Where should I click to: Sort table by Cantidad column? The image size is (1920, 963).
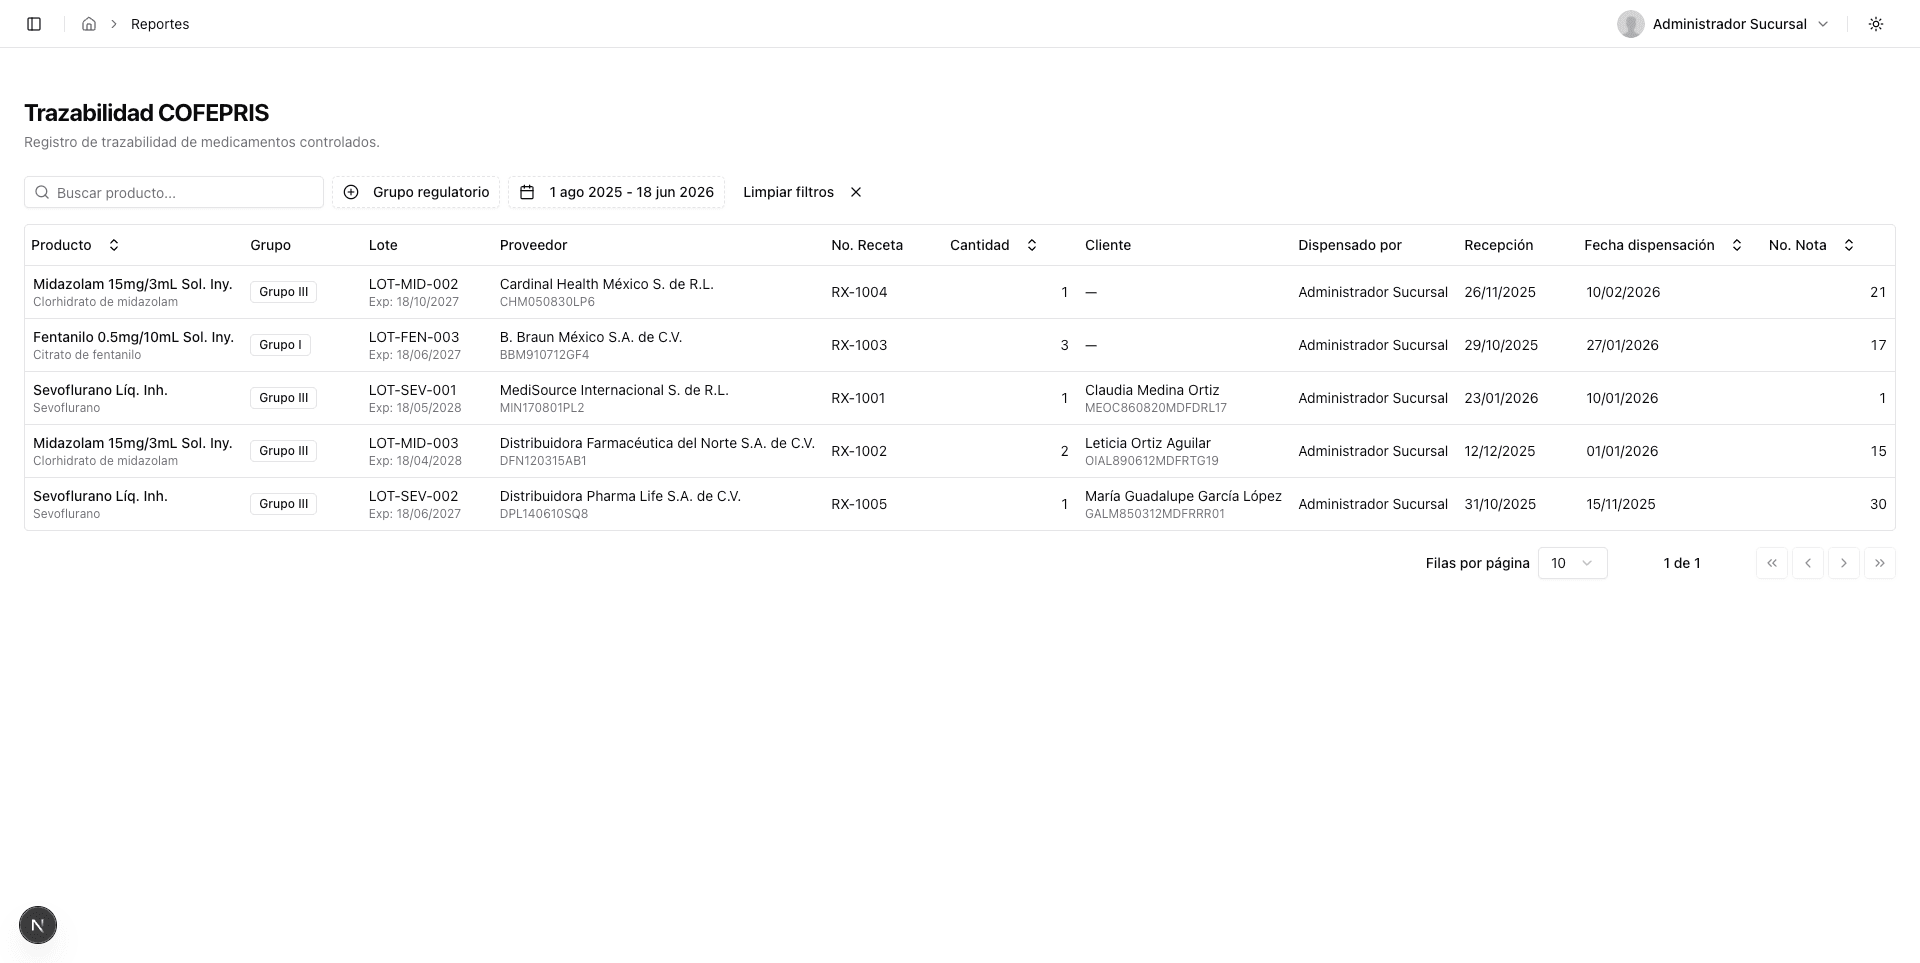[993, 245]
